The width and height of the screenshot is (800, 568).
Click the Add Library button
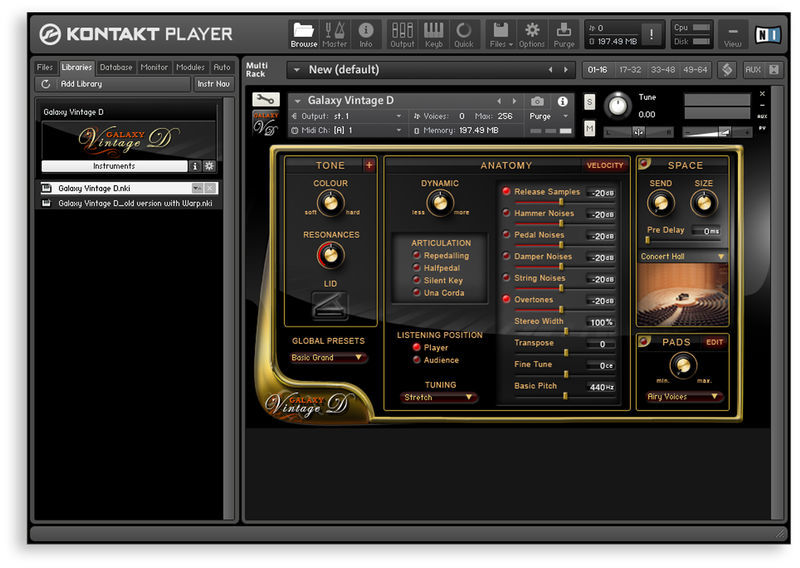[x=113, y=84]
